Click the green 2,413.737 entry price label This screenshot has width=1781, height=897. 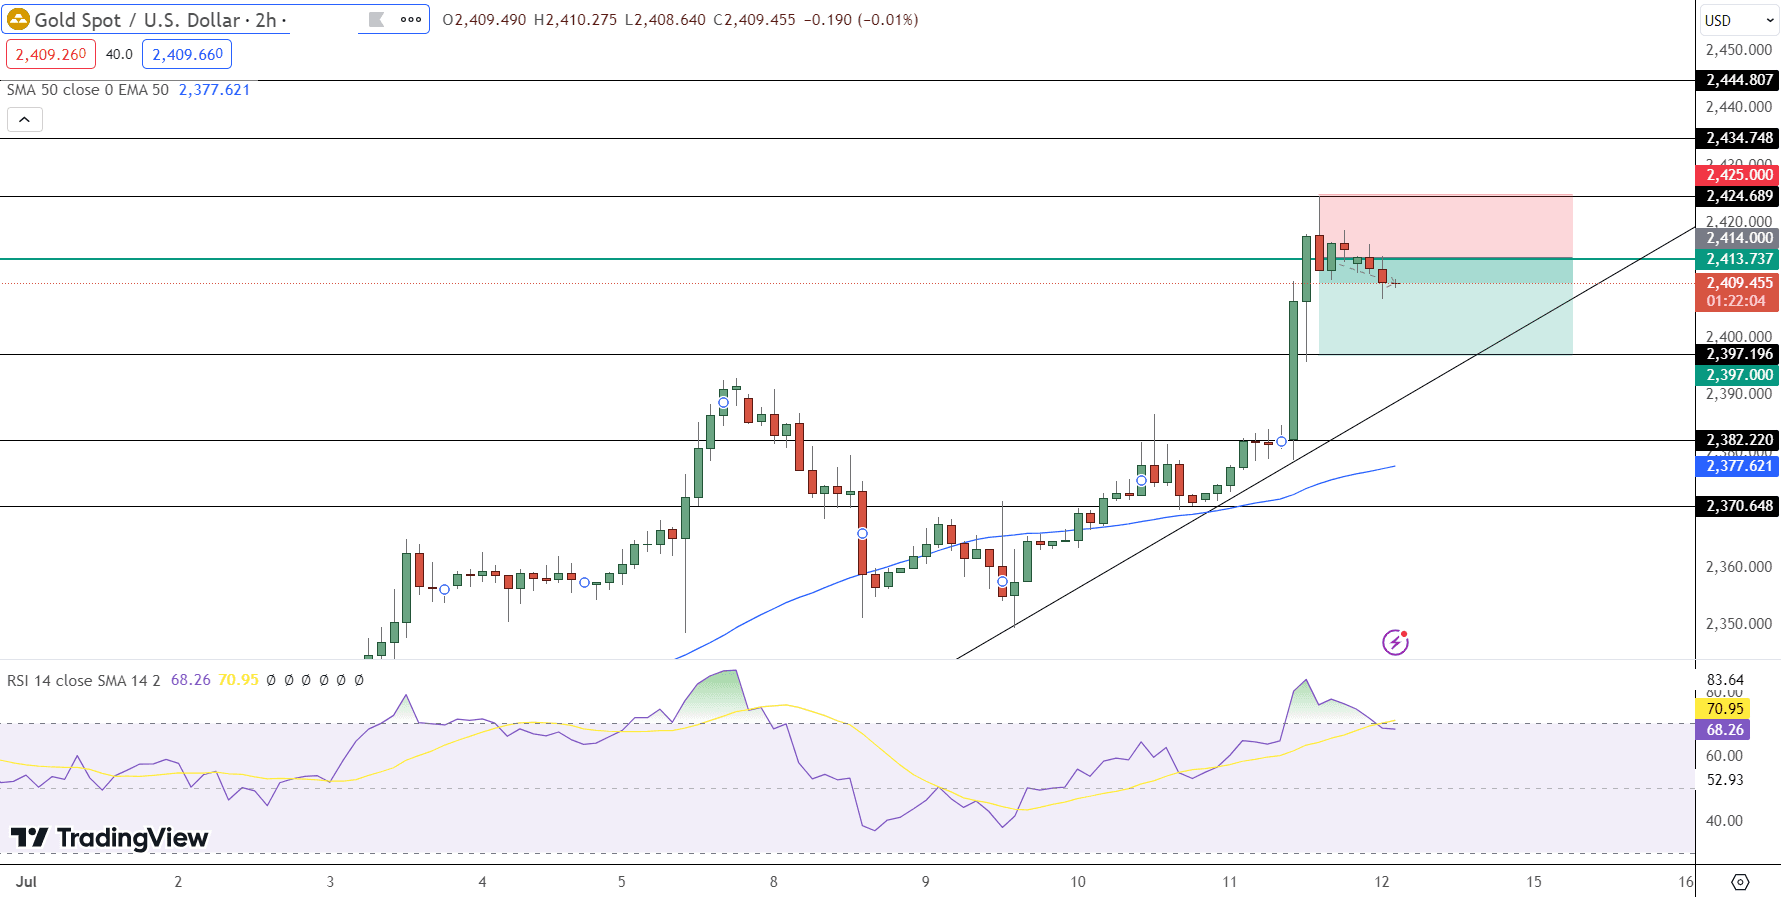point(1739,259)
